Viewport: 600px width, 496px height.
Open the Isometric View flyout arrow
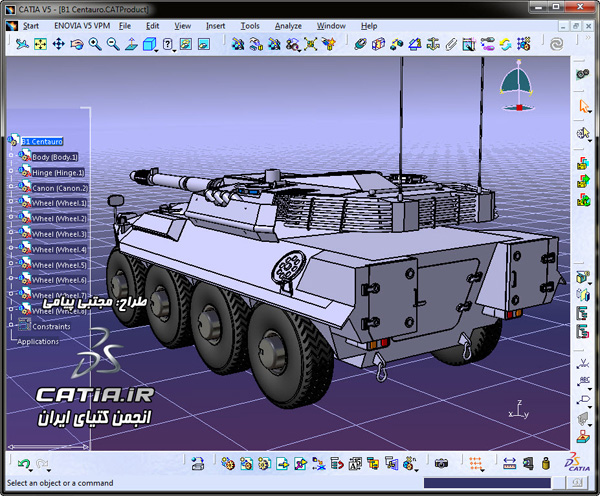(x=157, y=51)
